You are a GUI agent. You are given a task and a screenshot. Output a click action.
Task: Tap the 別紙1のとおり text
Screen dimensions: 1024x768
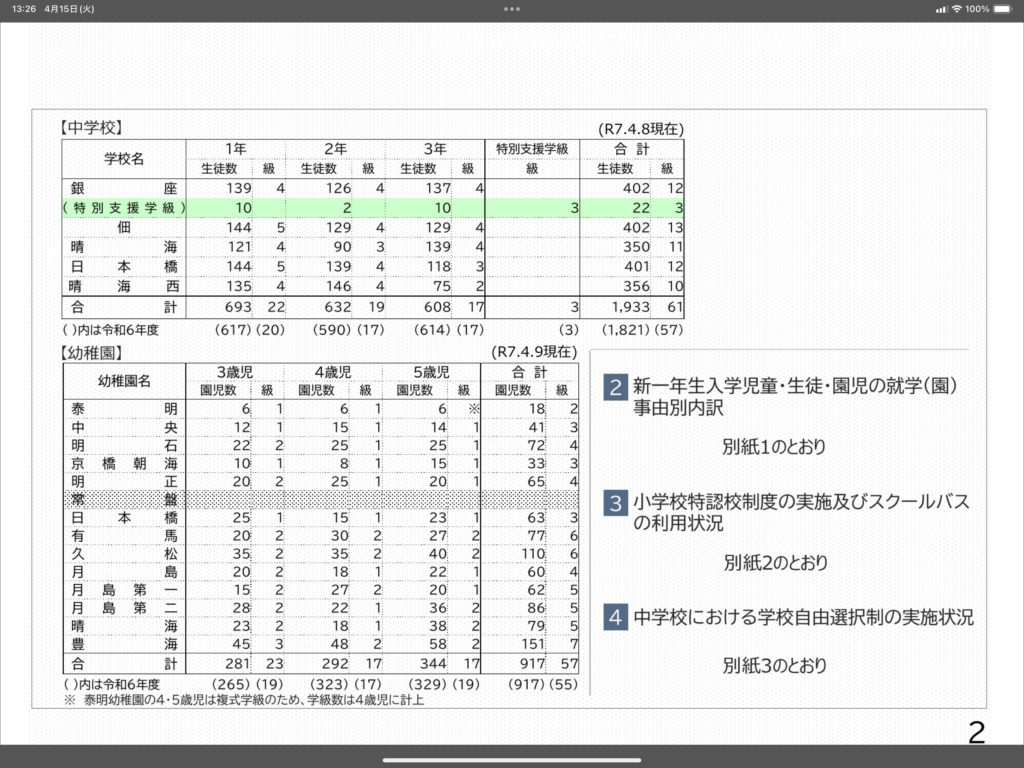pyautogui.click(x=774, y=447)
